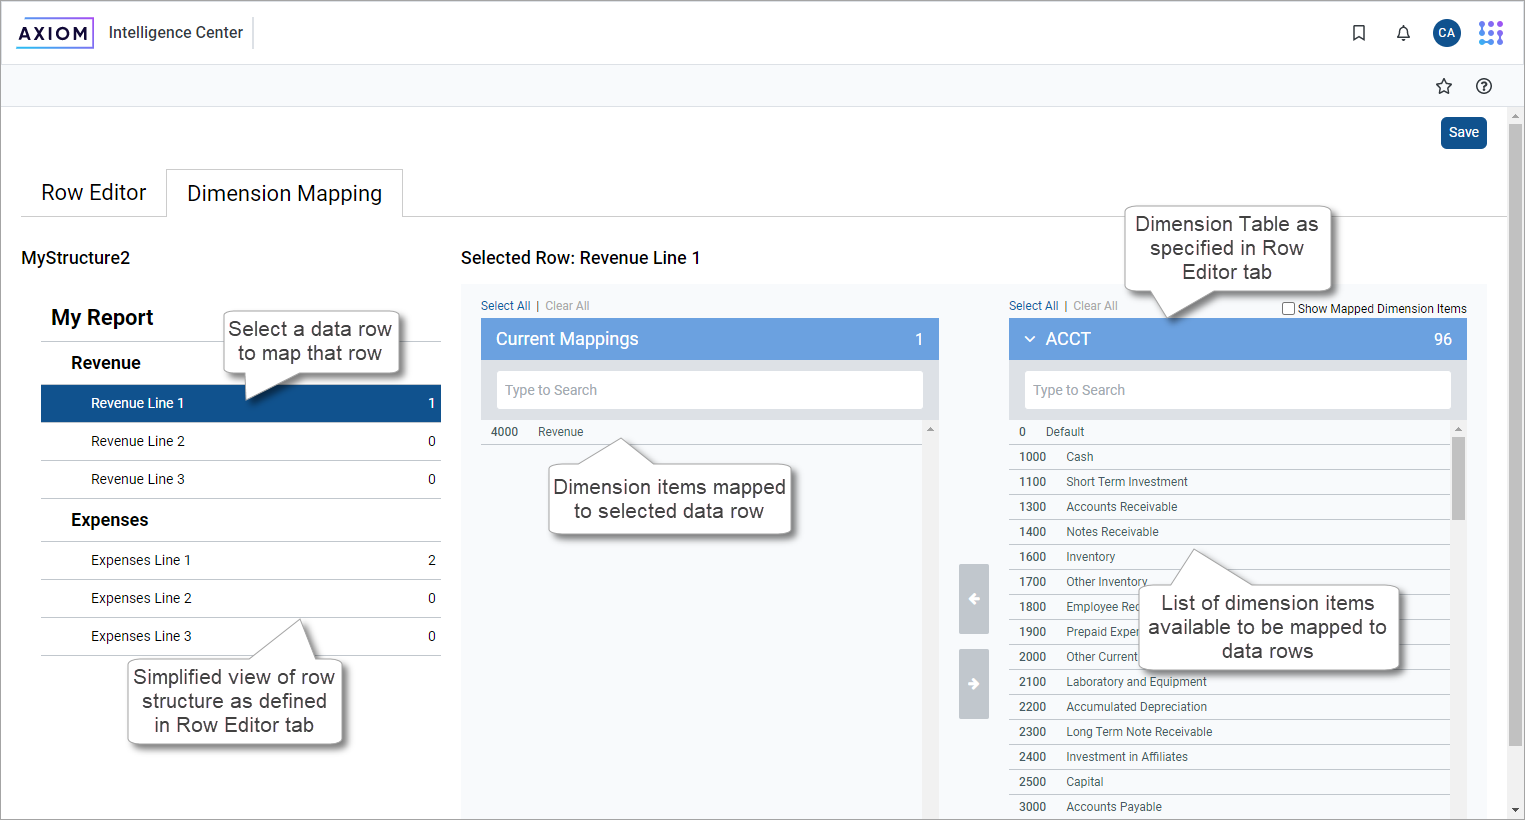
Task: Click the bookmark icon in the header
Action: [x=1359, y=33]
